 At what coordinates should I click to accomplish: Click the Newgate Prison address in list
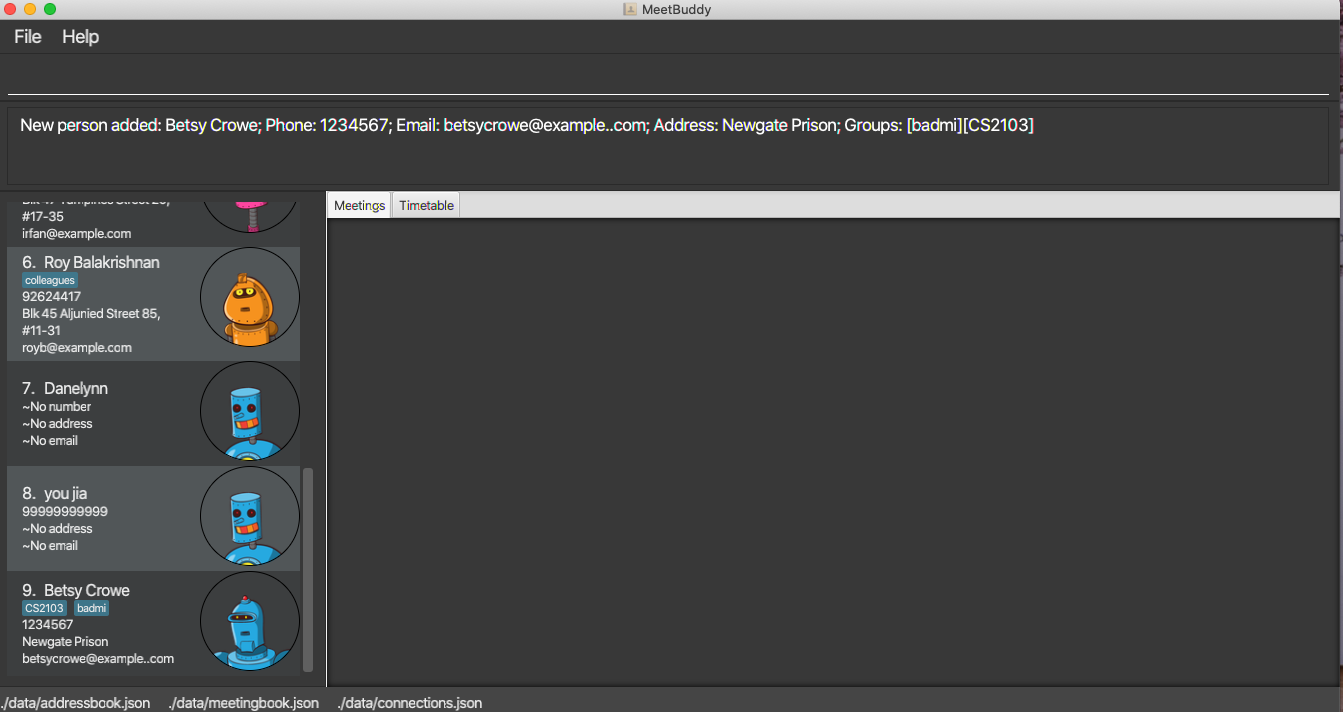65,642
